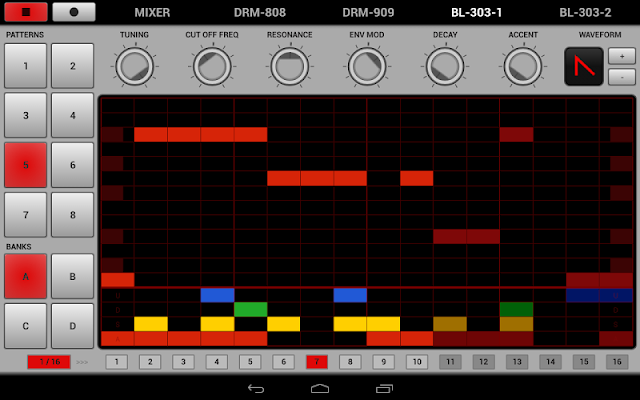640x400 pixels.
Task: Select the highlighted step 7 button
Action: click(x=317, y=362)
